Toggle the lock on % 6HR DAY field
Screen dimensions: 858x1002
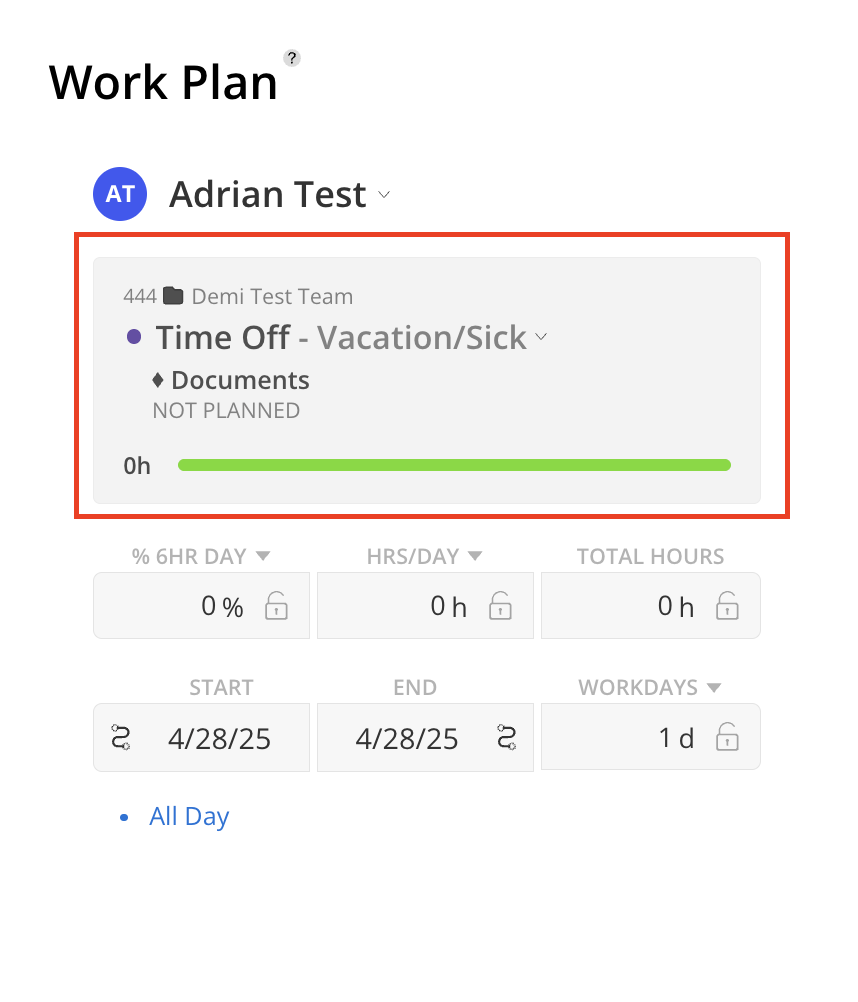[276, 606]
